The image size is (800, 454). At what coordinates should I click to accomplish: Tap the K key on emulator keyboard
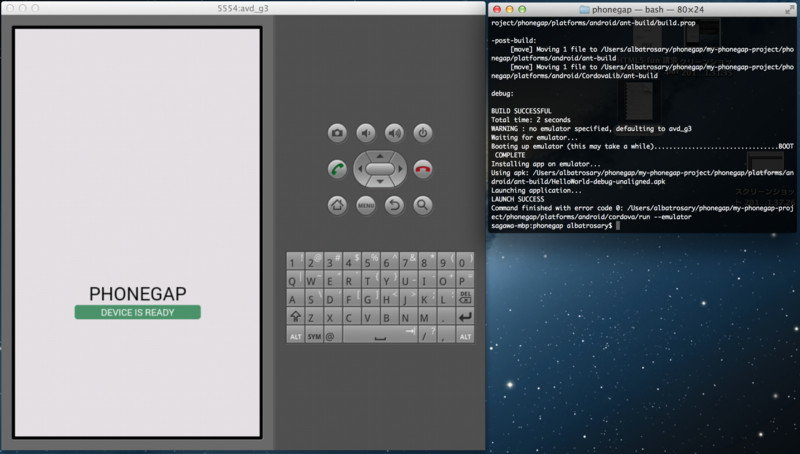428,298
